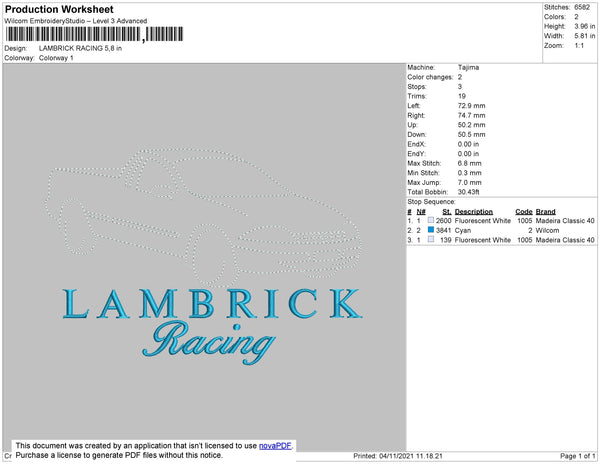The width and height of the screenshot is (600, 464).
Task: Select the design name 'LAMBRICK RACING 5,8 in'
Action: (x=80, y=48)
